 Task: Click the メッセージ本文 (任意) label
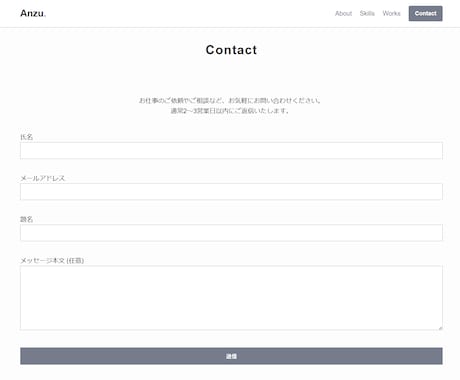click(52, 260)
